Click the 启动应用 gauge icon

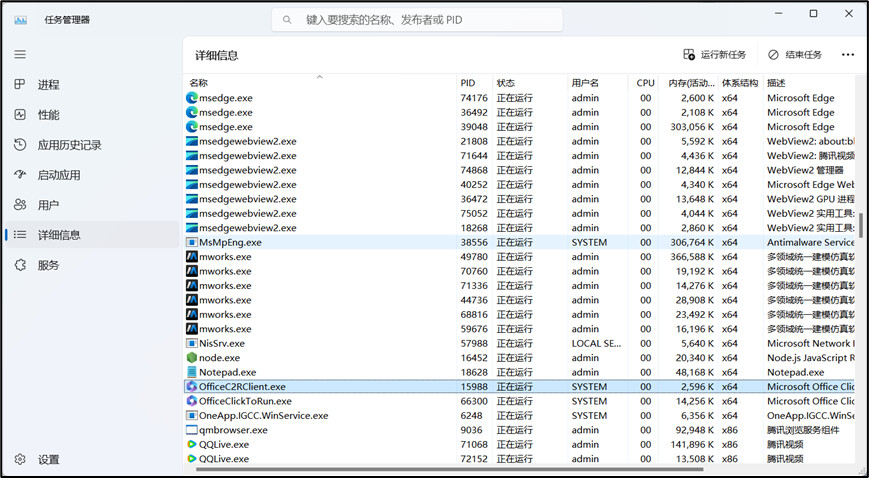20,175
